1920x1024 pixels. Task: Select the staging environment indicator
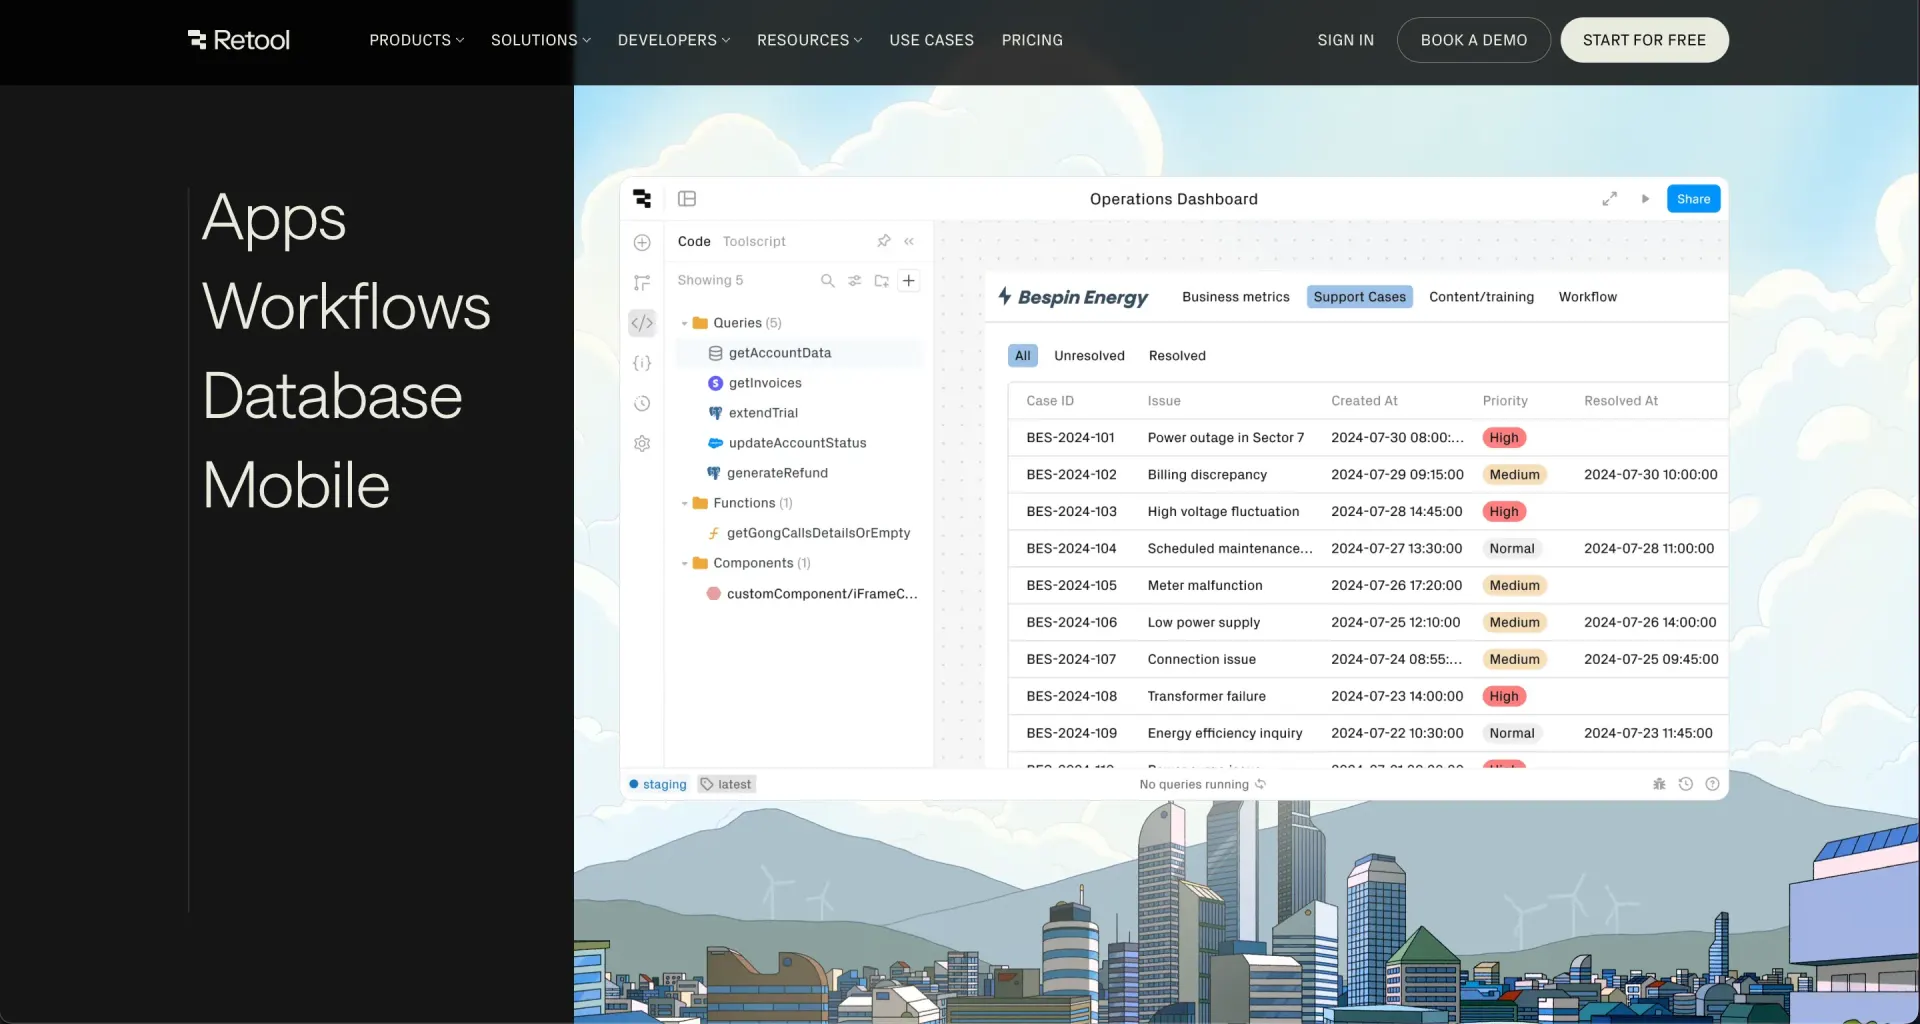[x=658, y=784]
